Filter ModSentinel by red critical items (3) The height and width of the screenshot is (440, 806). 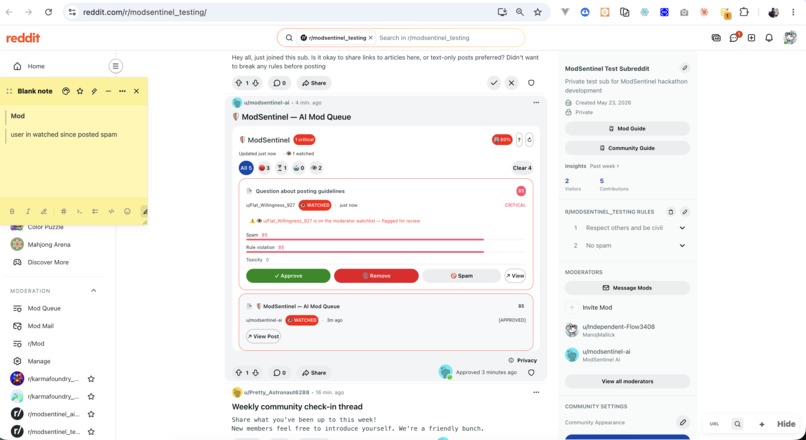click(x=265, y=168)
